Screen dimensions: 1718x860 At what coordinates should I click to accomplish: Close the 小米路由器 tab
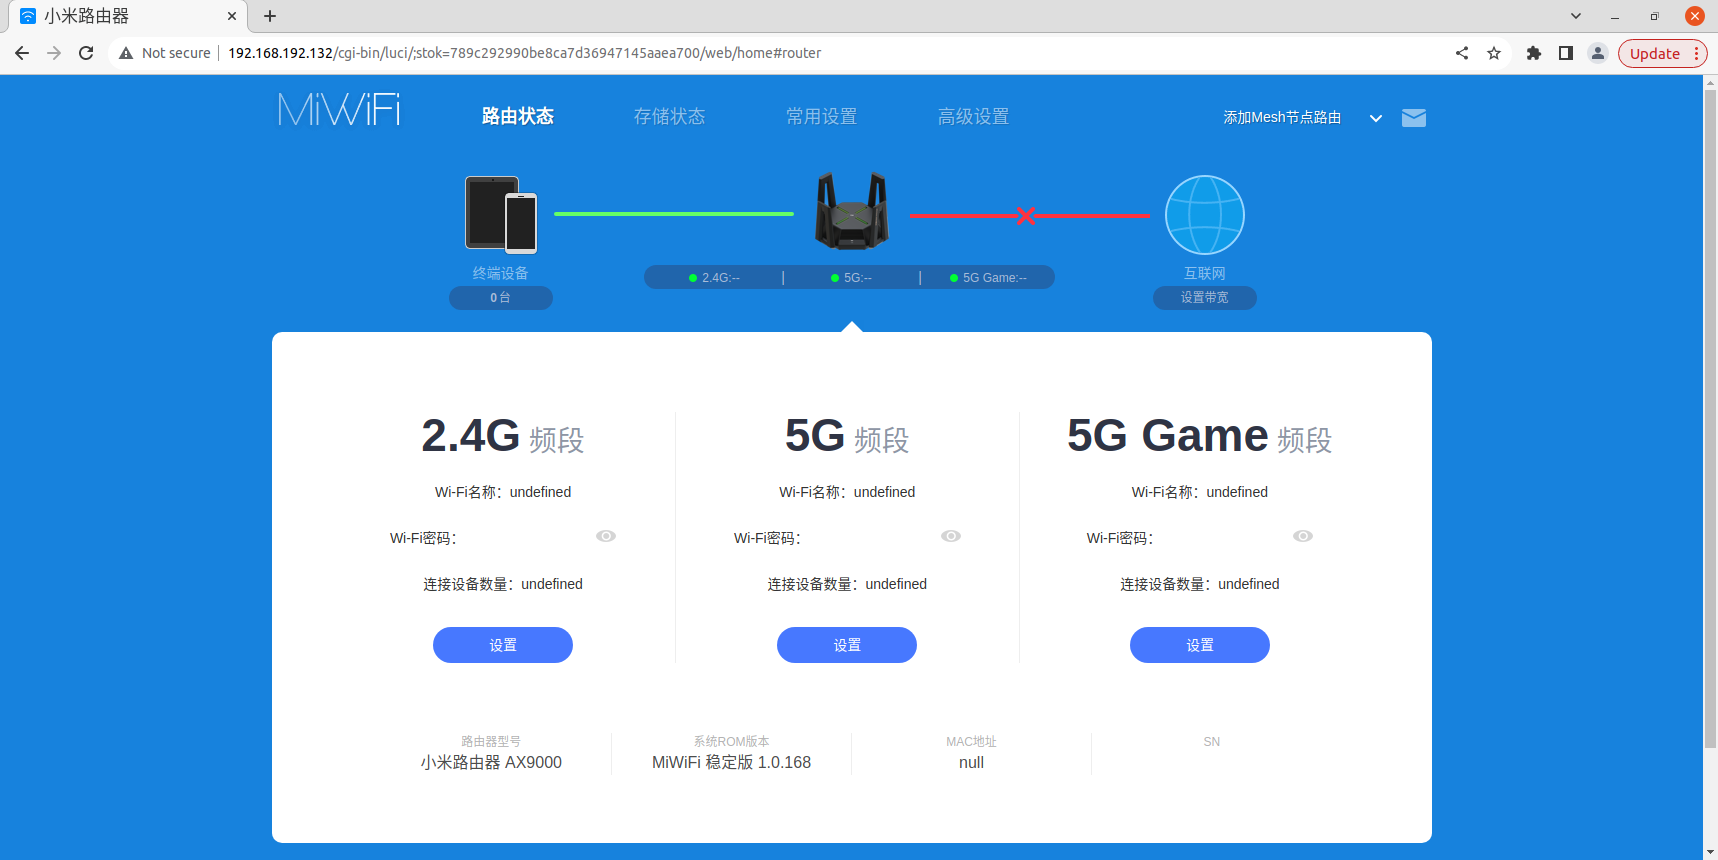232,16
